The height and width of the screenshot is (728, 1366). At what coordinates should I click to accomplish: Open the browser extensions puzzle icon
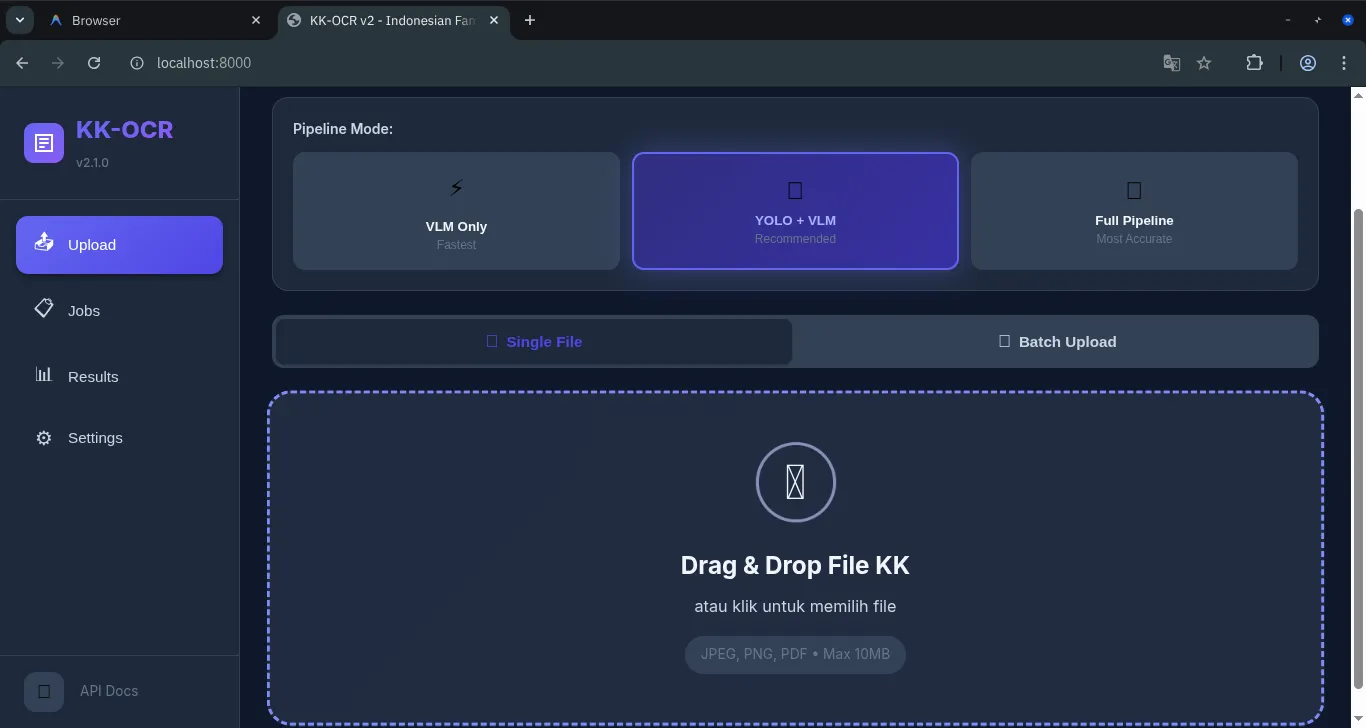[x=1254, y=63]
